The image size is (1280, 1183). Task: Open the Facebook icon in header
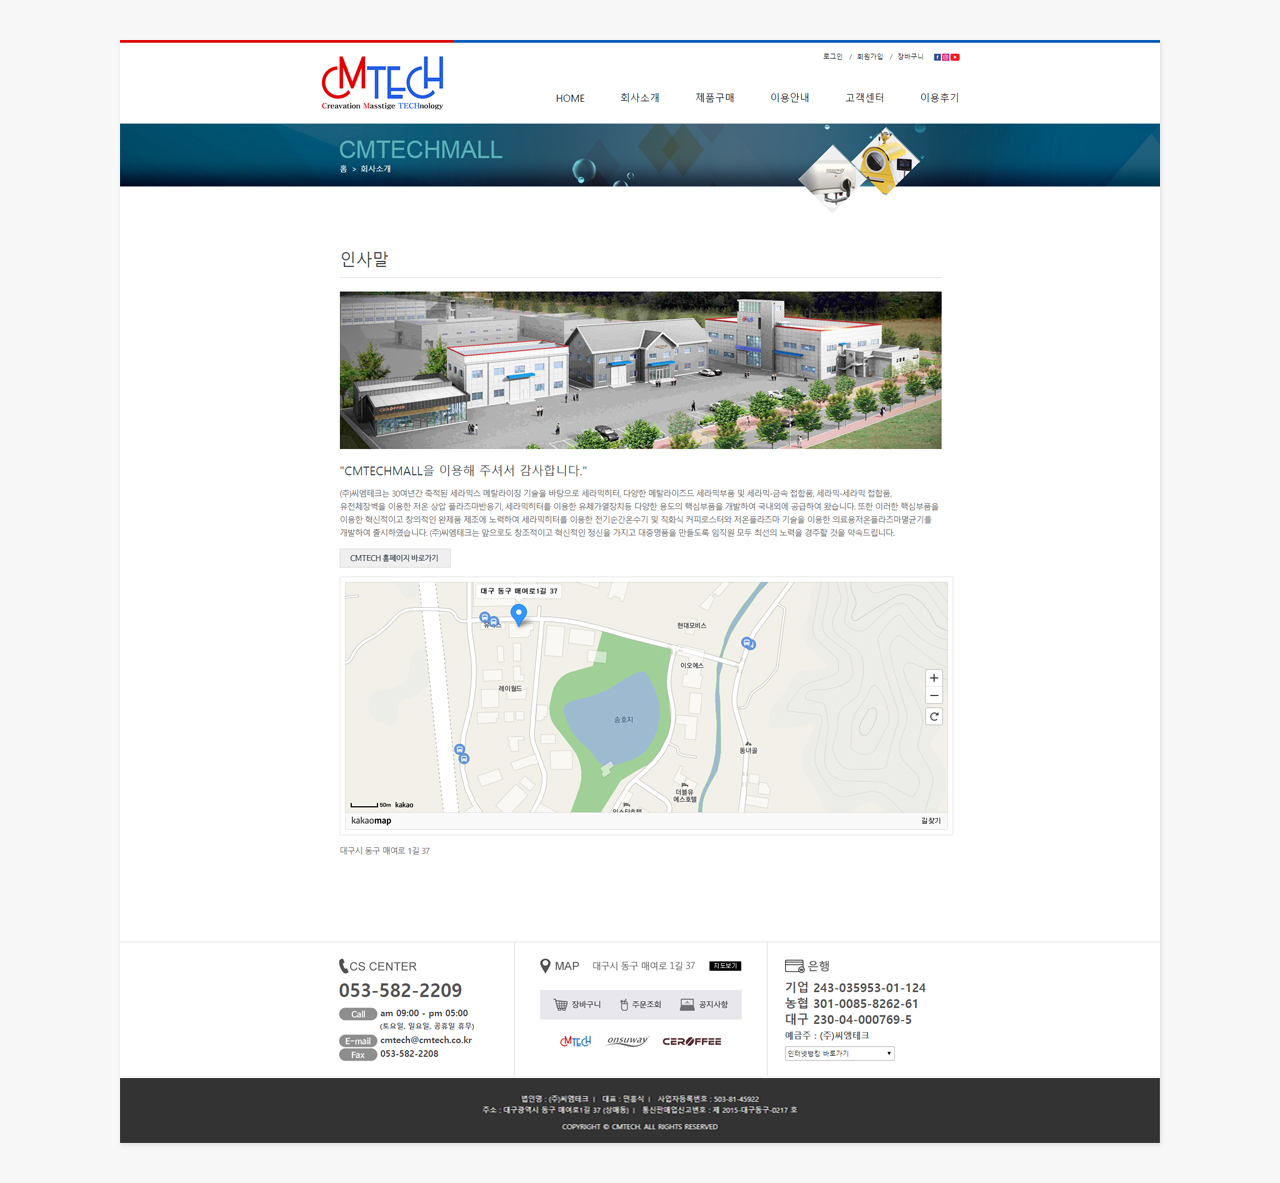[x=937, y=57]
